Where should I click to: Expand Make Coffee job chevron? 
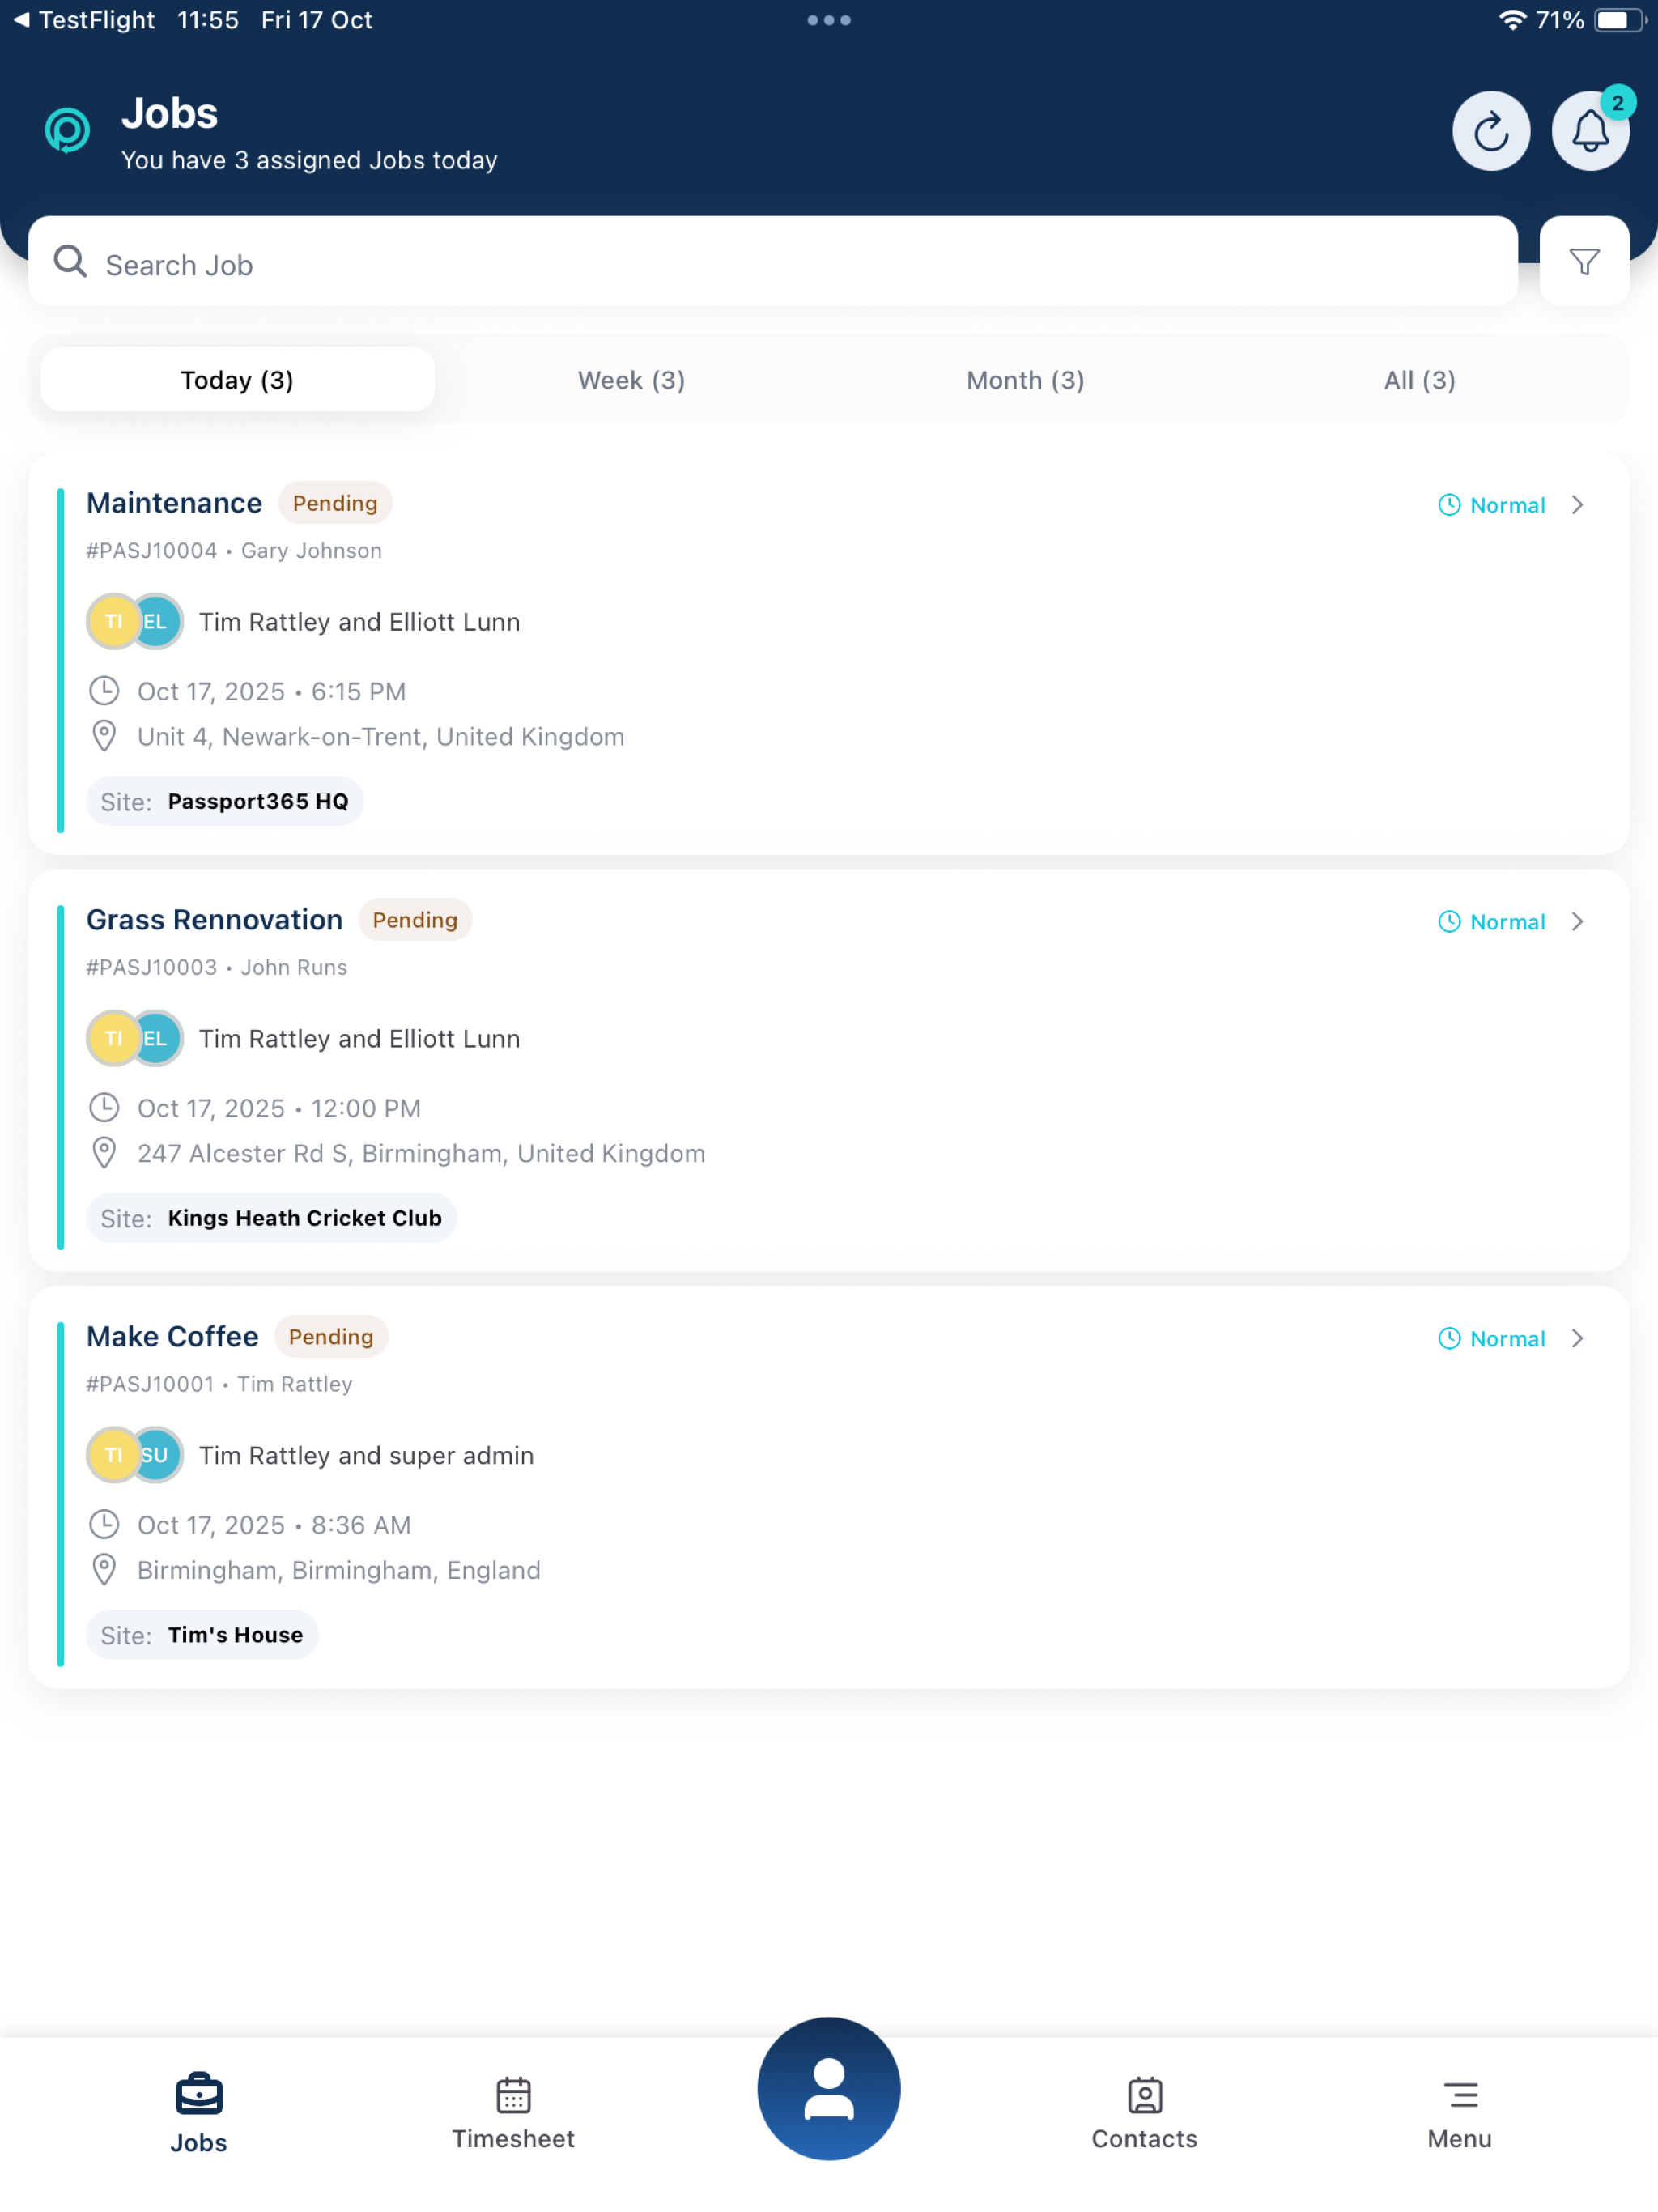coord(1577,1339)
